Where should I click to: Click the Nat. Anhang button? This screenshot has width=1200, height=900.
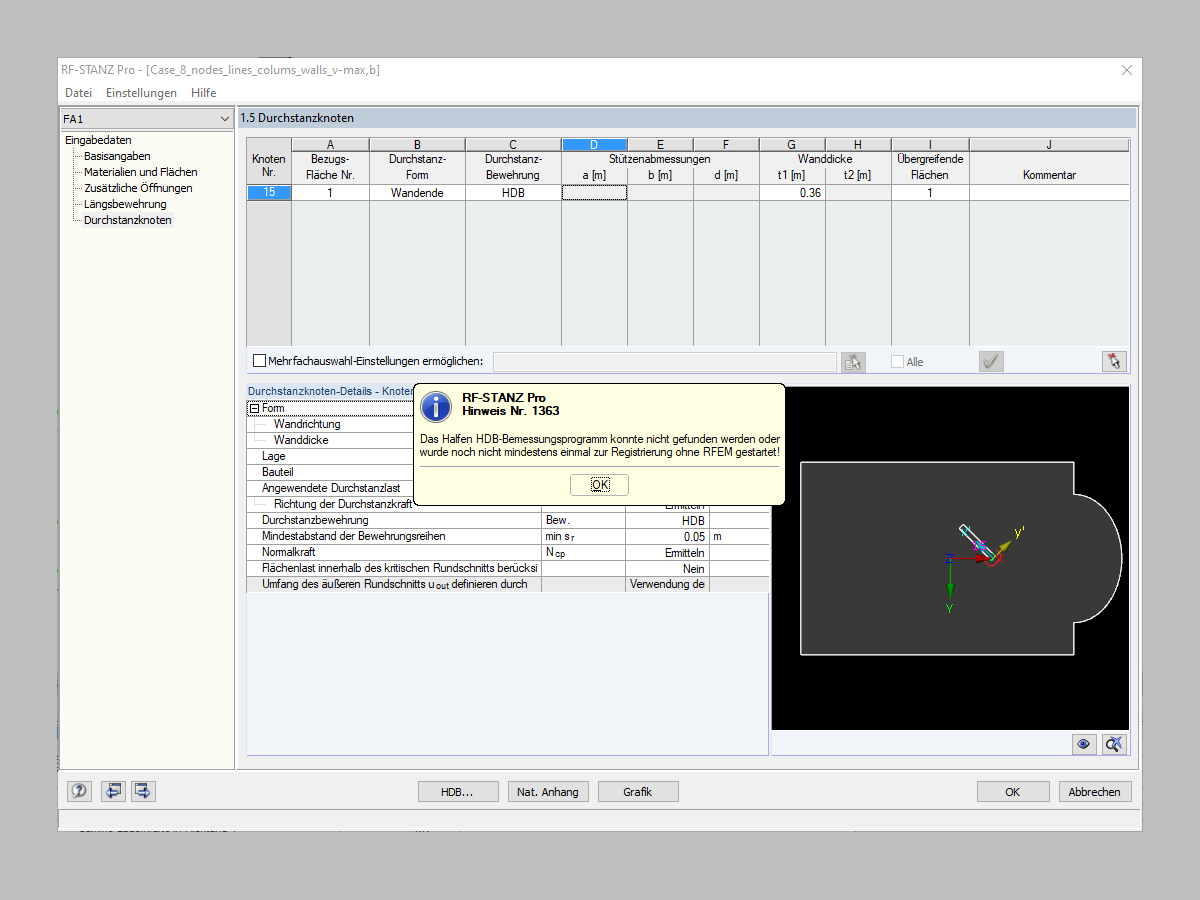[547, 792]
